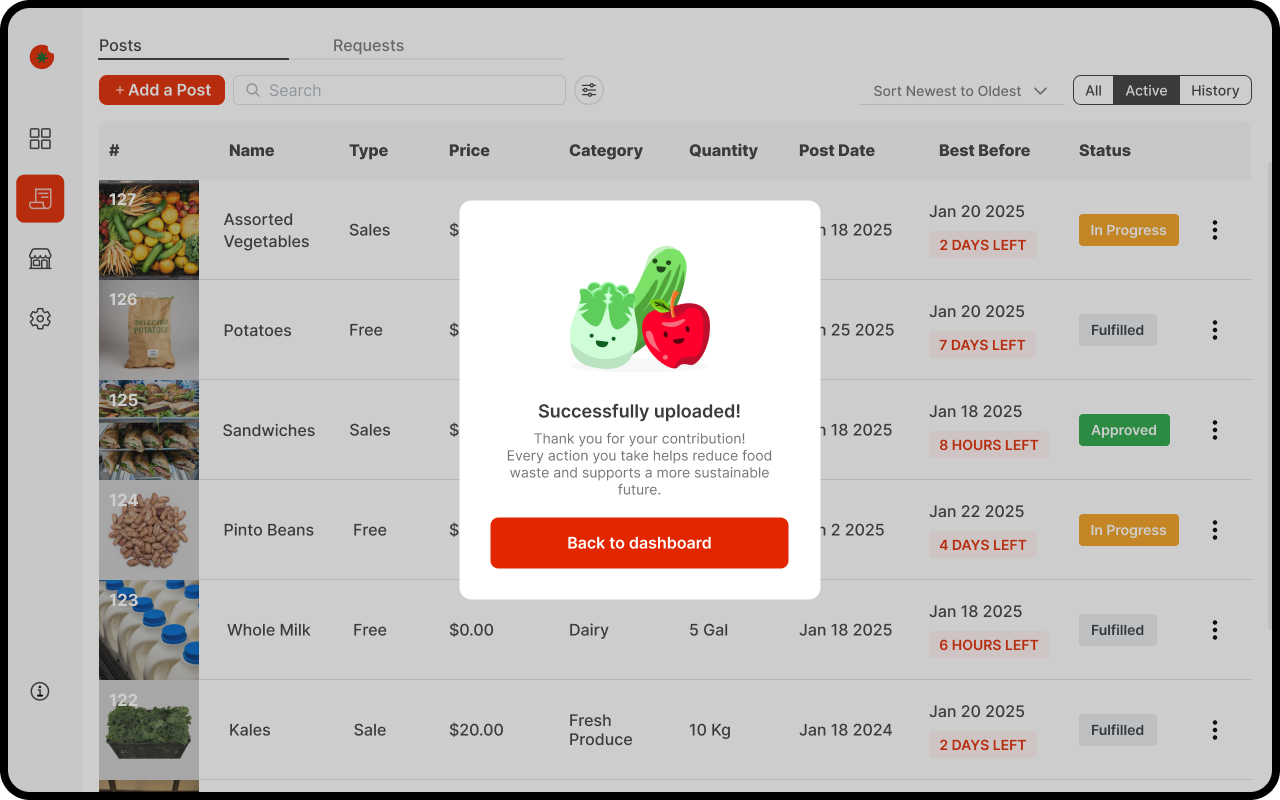Open the dashboard grid icon in sidebar
Image resolution: width=1280 pixels, height=800 pixels.
[40, 139]
